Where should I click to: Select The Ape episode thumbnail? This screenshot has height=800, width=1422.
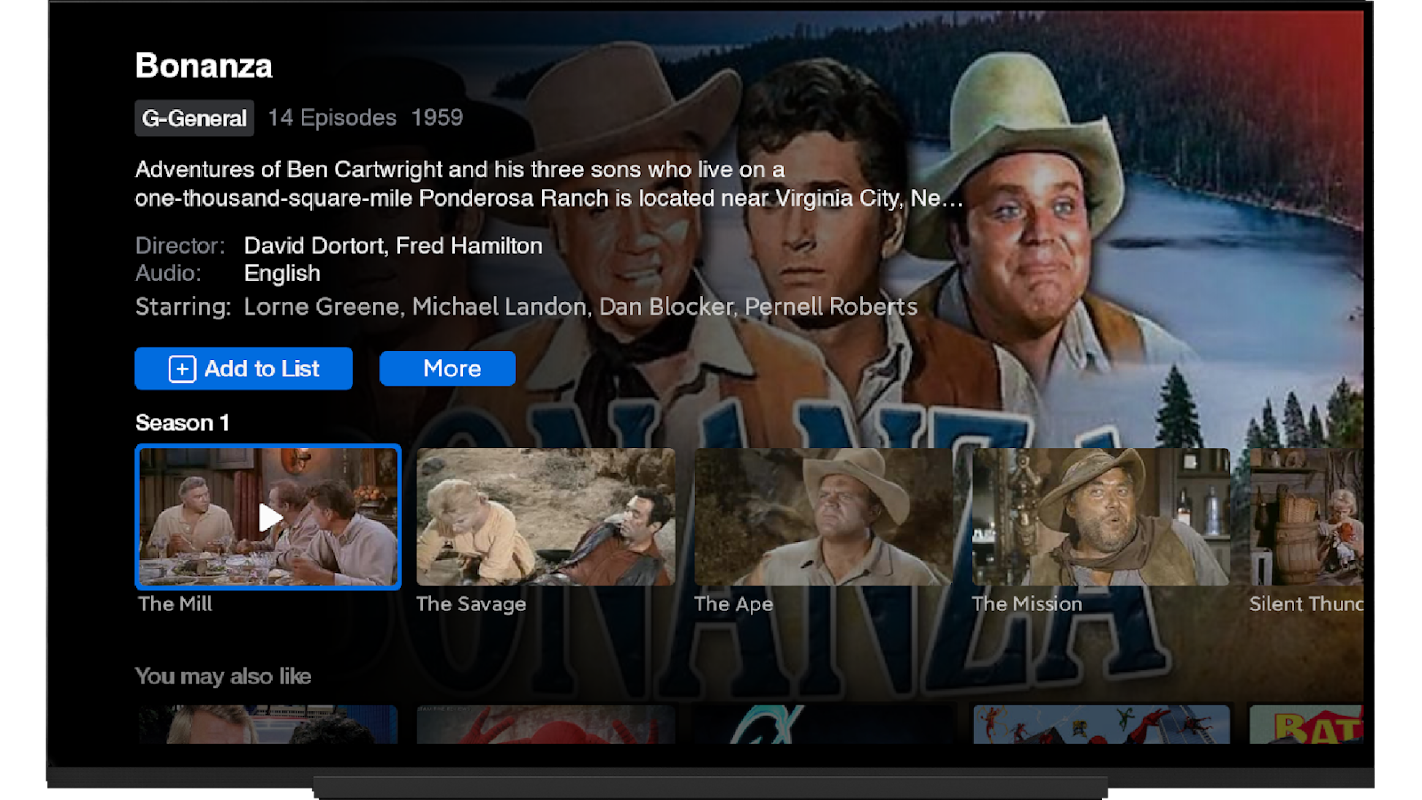point(824,517)
